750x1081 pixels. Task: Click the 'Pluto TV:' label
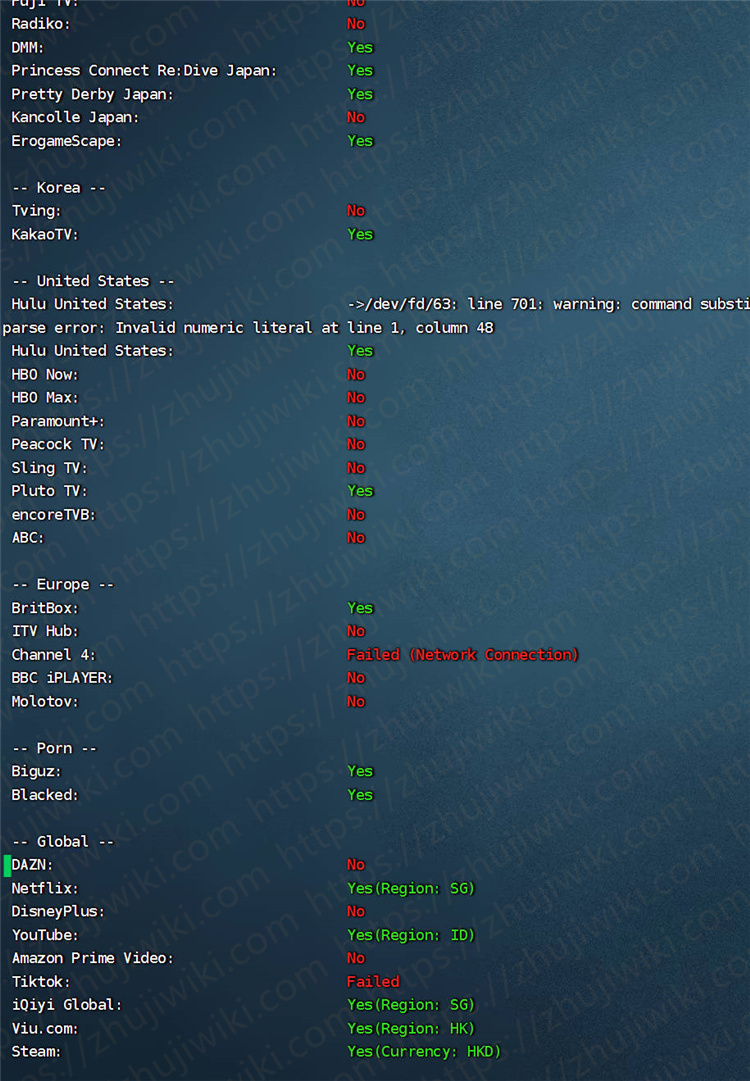click(50, 492)
